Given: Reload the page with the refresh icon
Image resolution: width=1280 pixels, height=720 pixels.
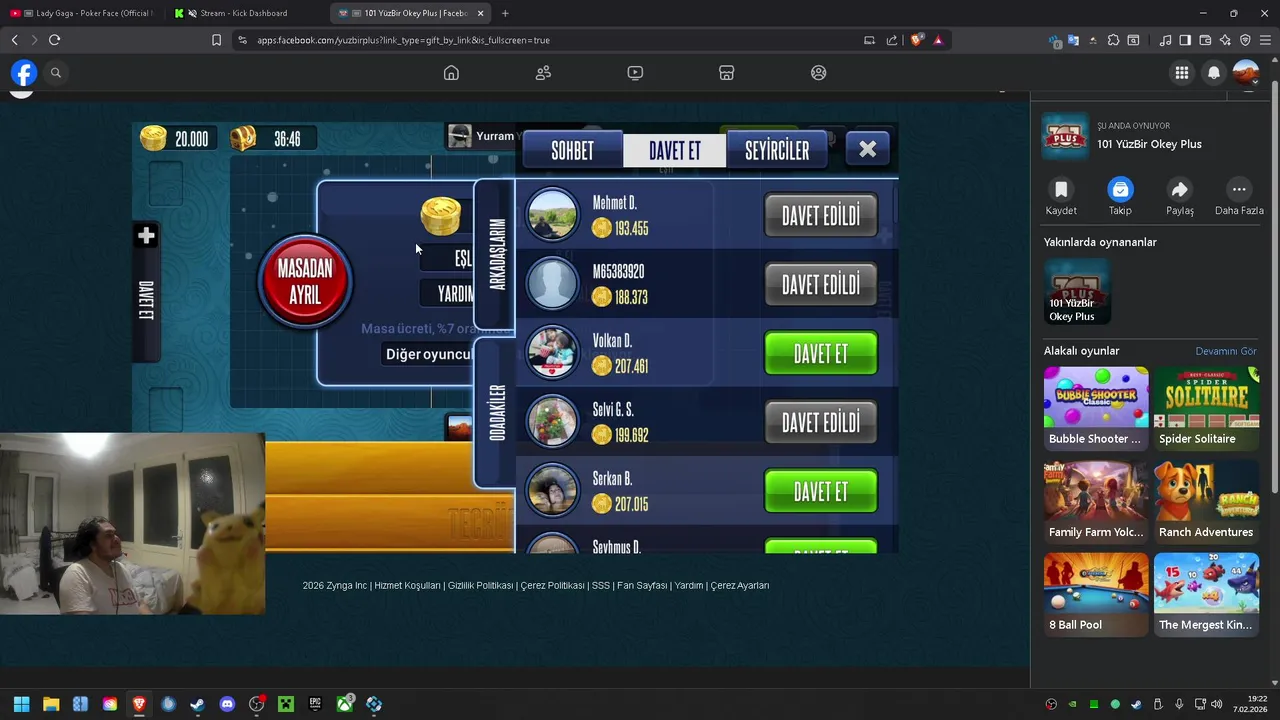Looking at the screenshot, I should [54, 40].
